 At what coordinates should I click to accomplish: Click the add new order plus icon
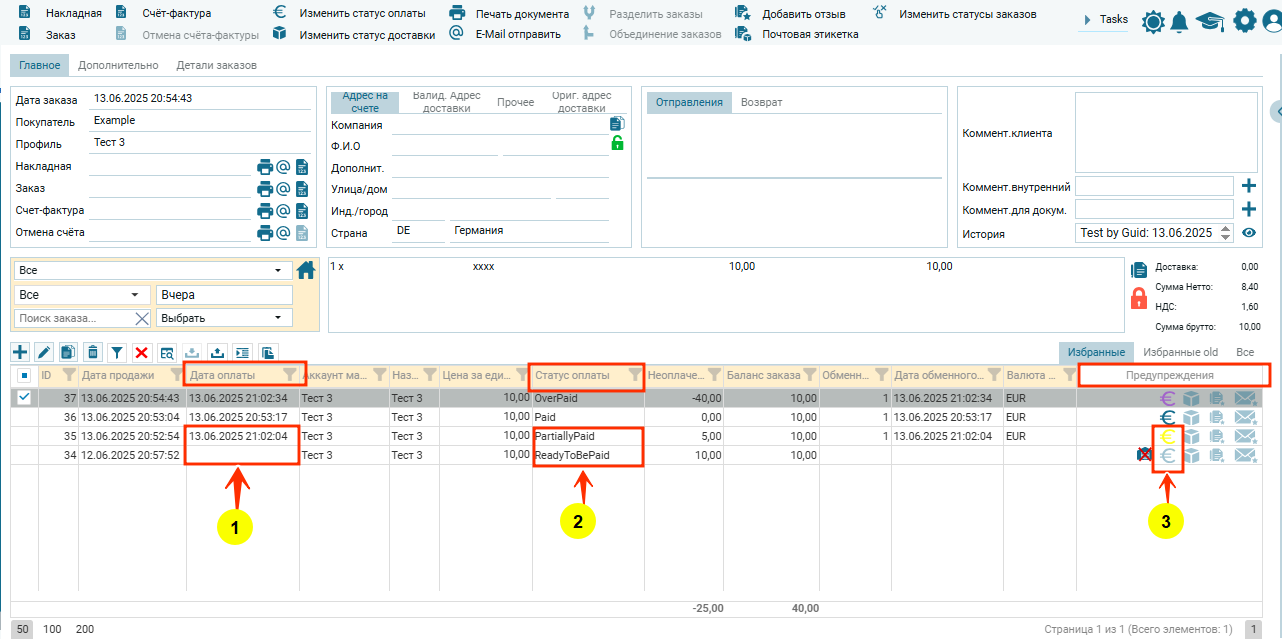pos(20,352)
